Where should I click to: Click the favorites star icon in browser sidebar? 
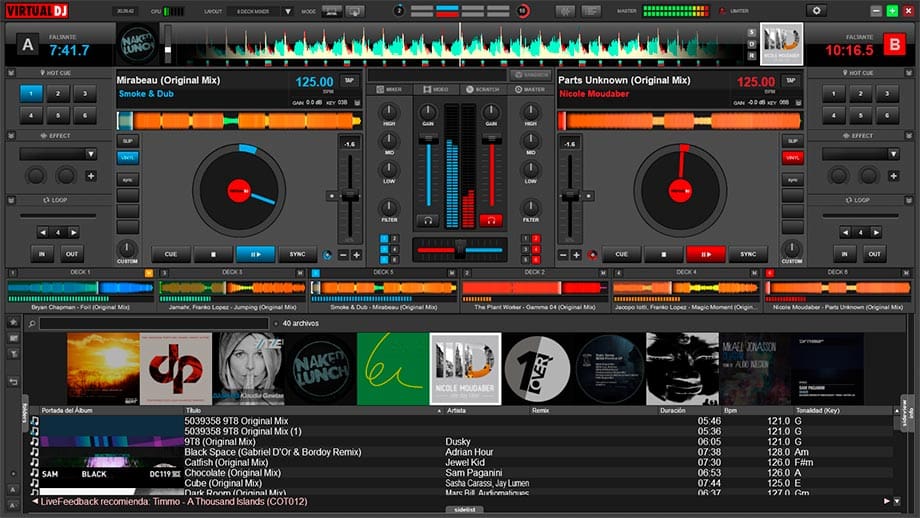(13, 322)
